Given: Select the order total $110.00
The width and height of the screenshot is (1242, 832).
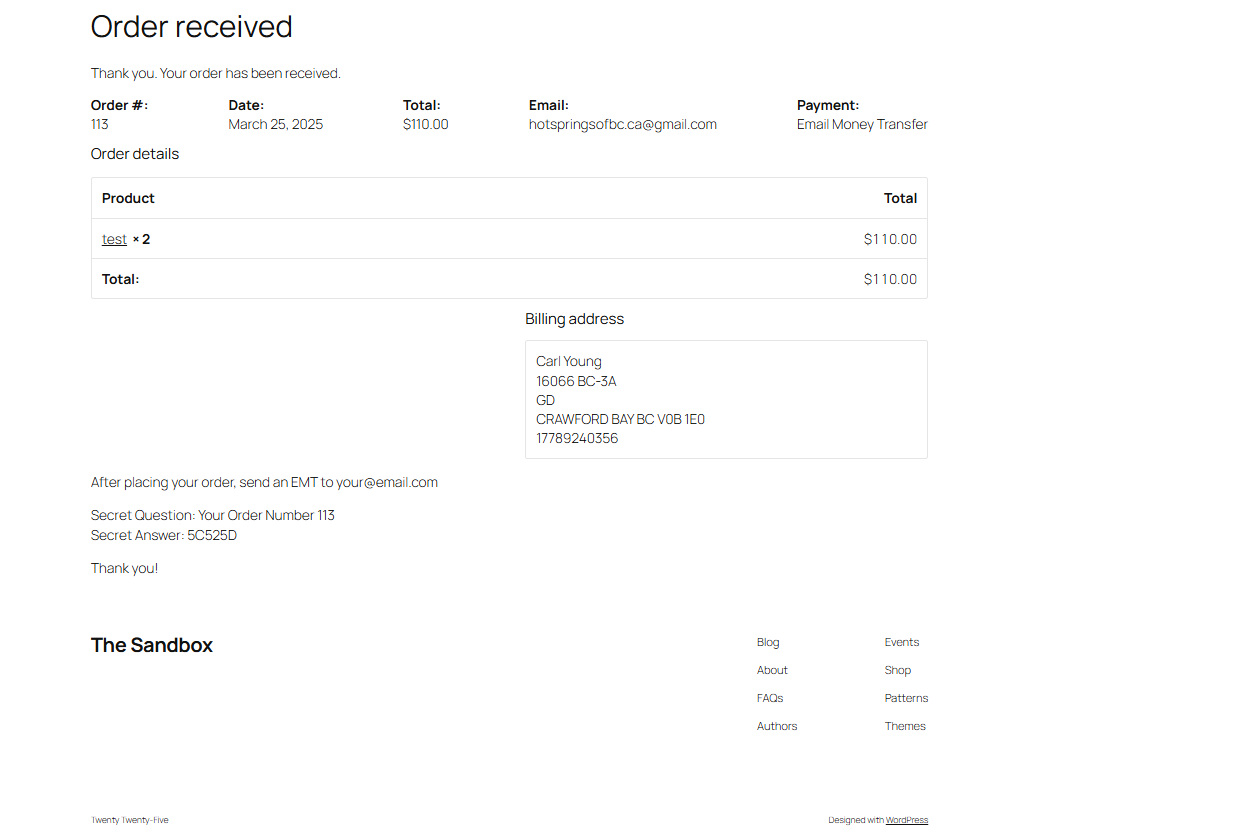Looking at the screenshot, I should 425,123.
